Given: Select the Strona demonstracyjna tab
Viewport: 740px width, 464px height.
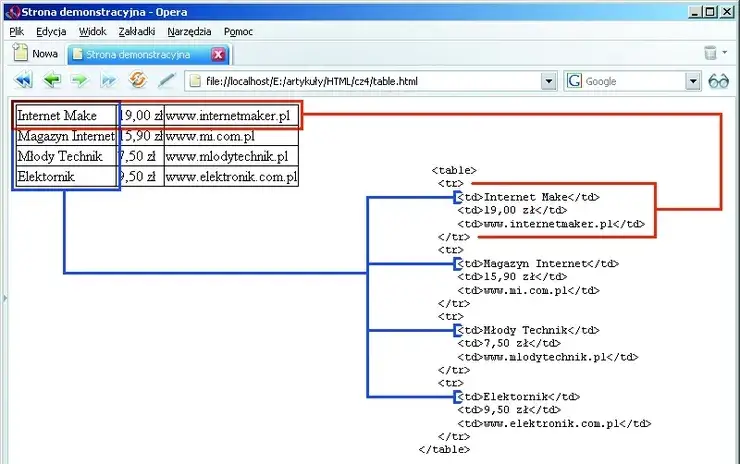Looking at the screenshot, I should coord(138,54).
